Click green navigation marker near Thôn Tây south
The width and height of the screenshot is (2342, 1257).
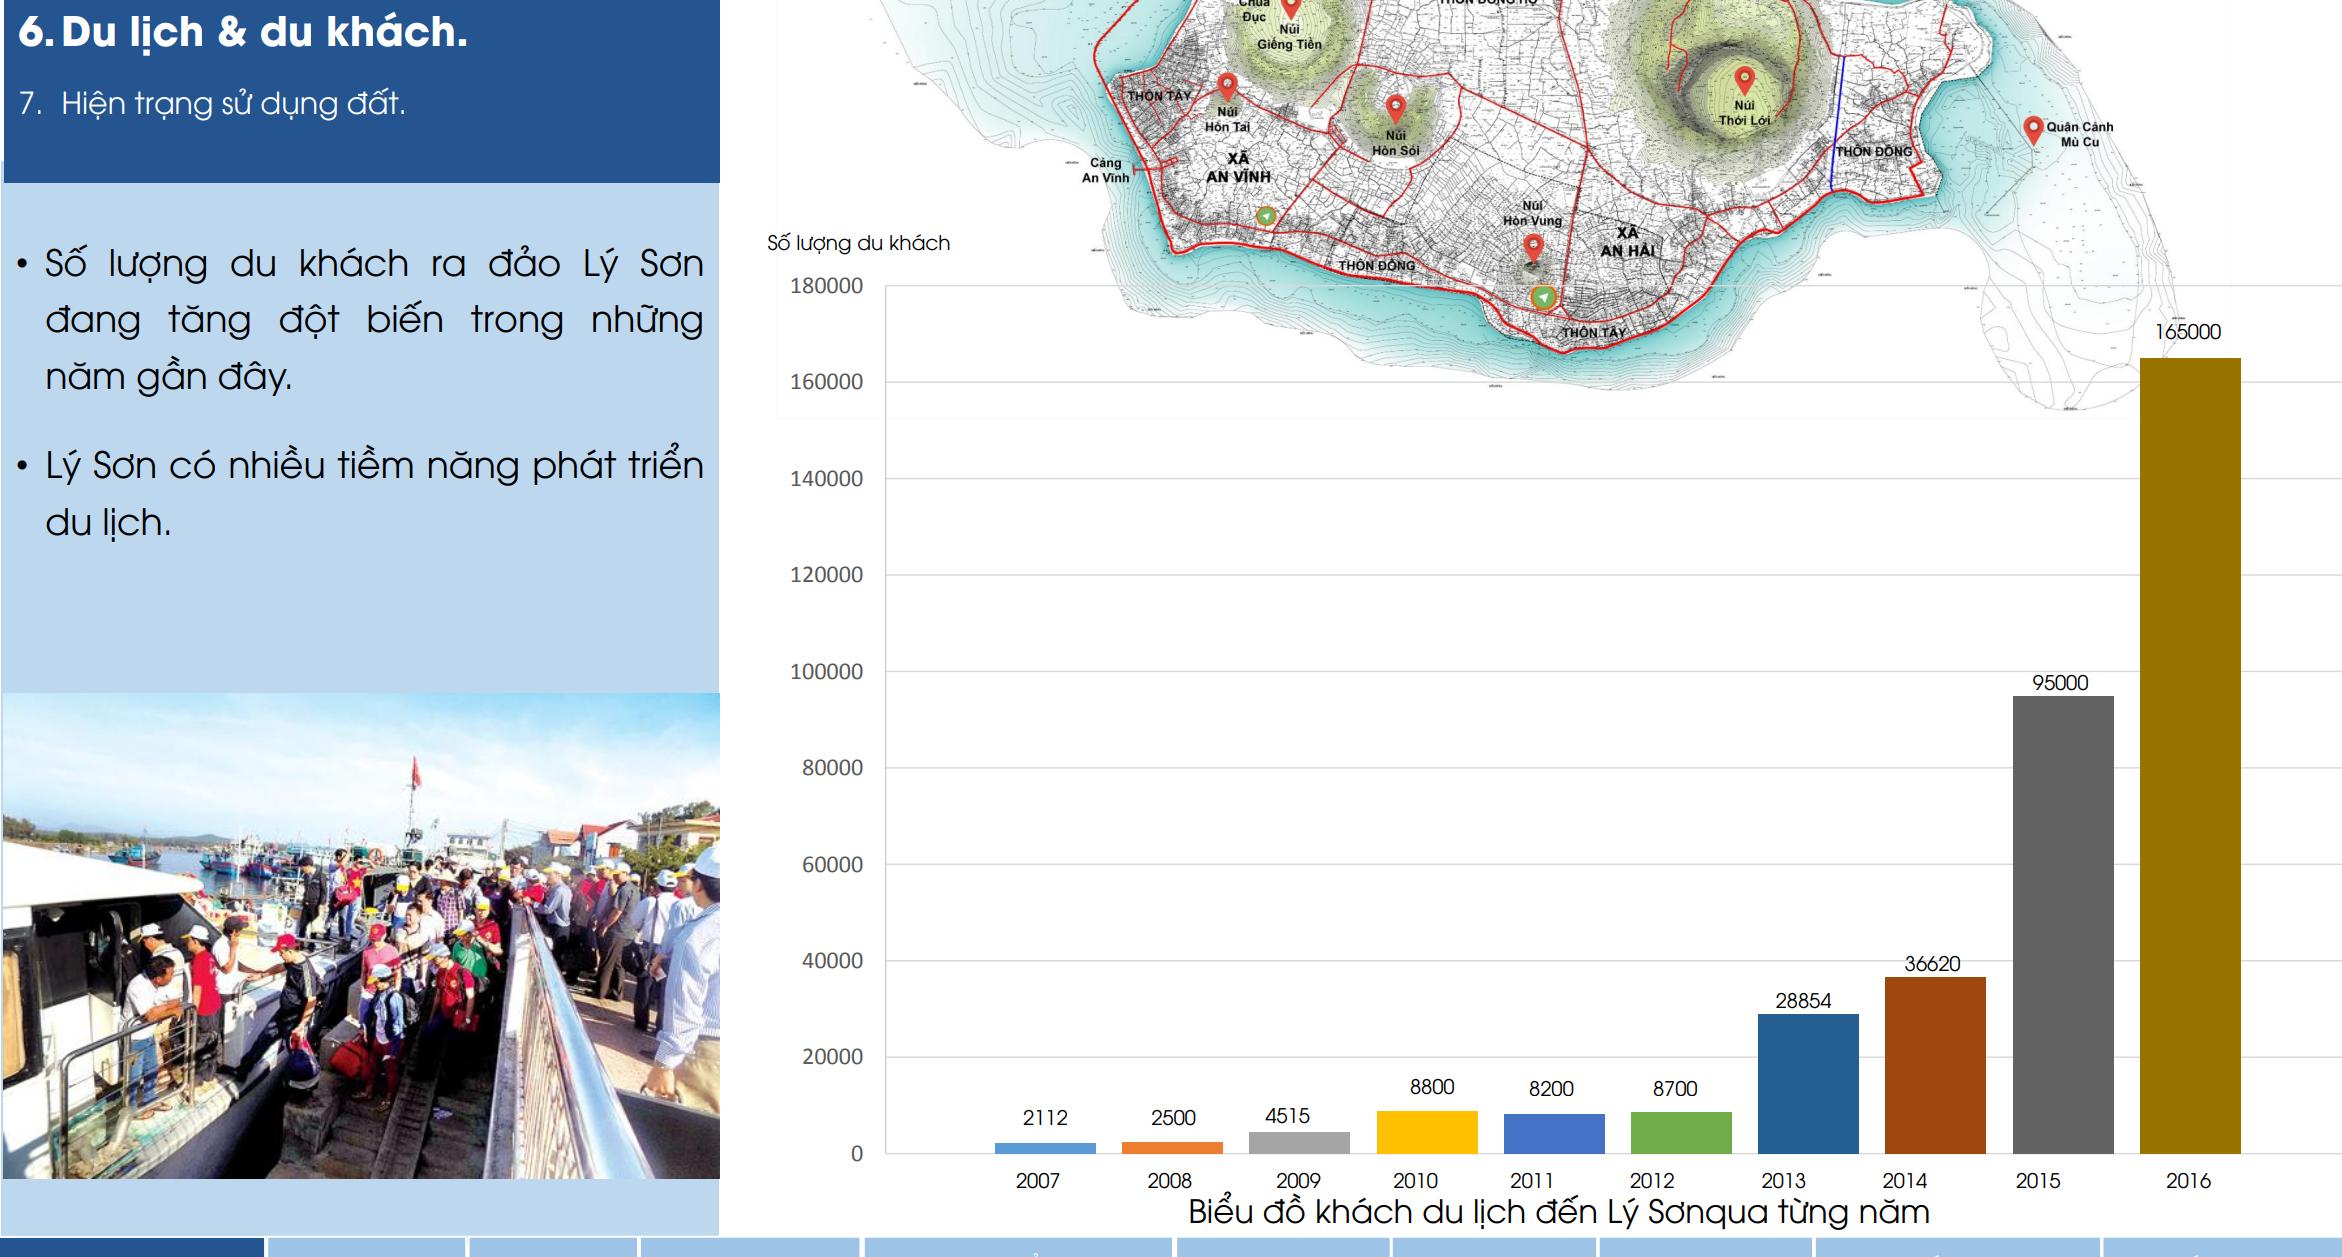pyautogui.click(x=1543, y=297)
